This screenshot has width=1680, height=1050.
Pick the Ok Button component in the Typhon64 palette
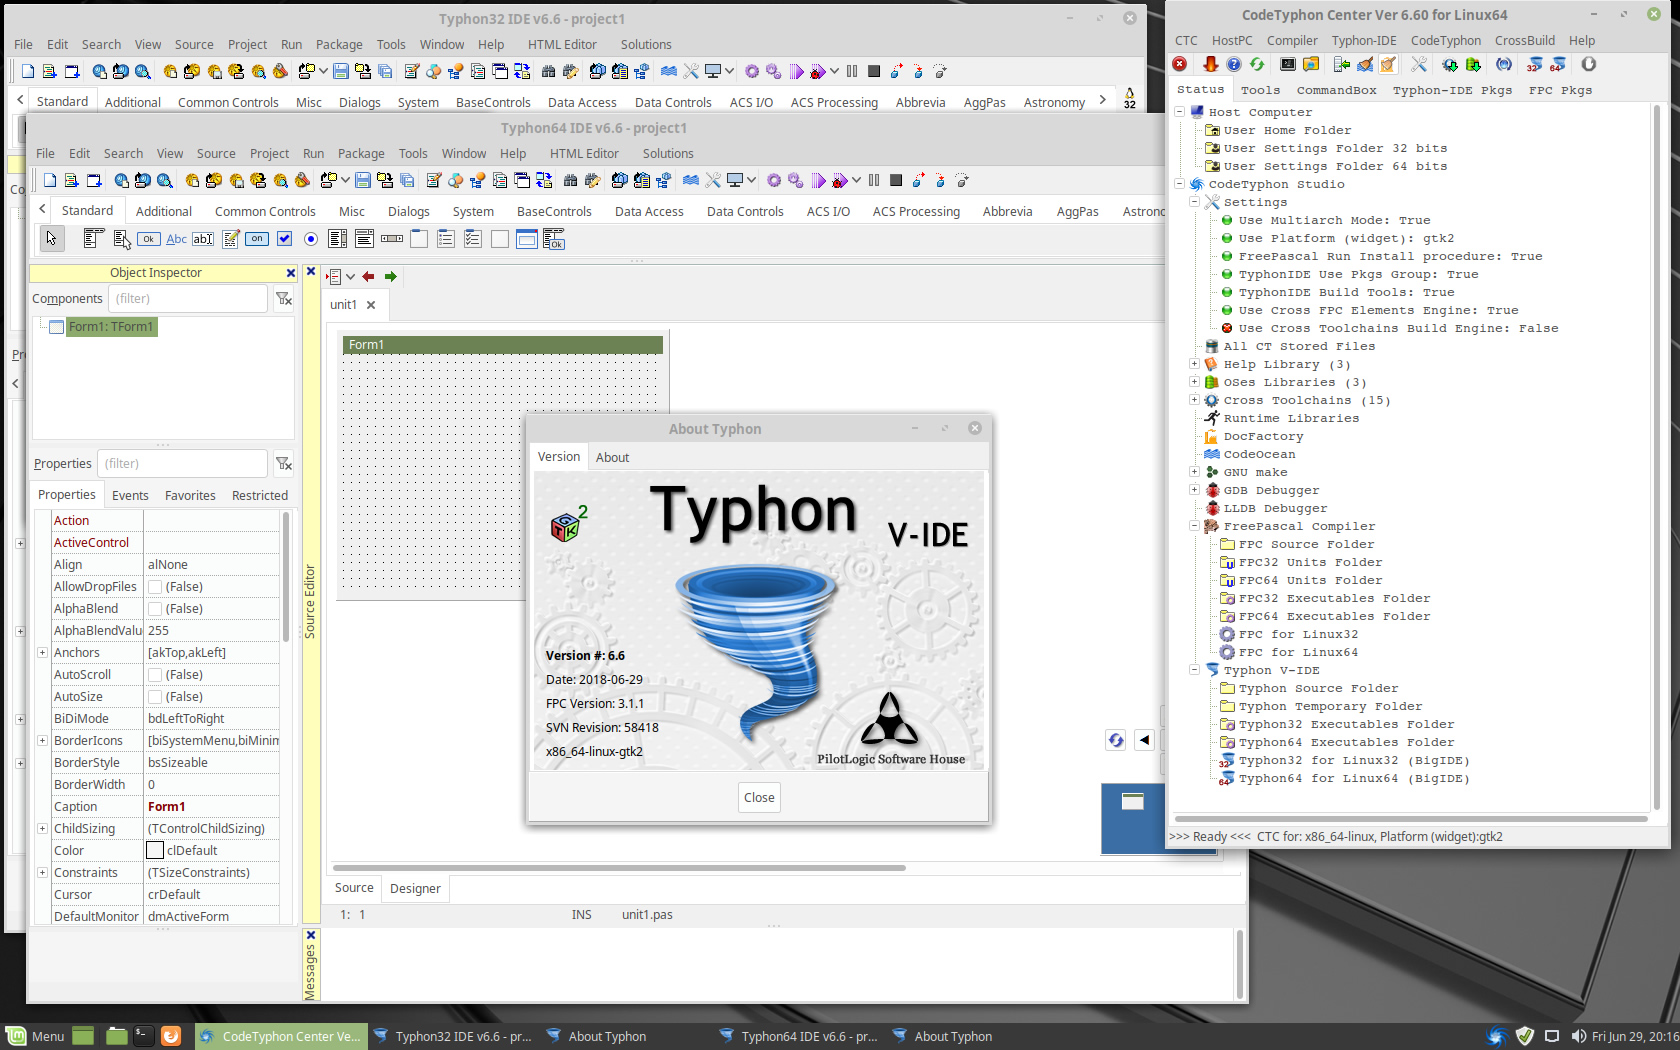pos(149,239)
